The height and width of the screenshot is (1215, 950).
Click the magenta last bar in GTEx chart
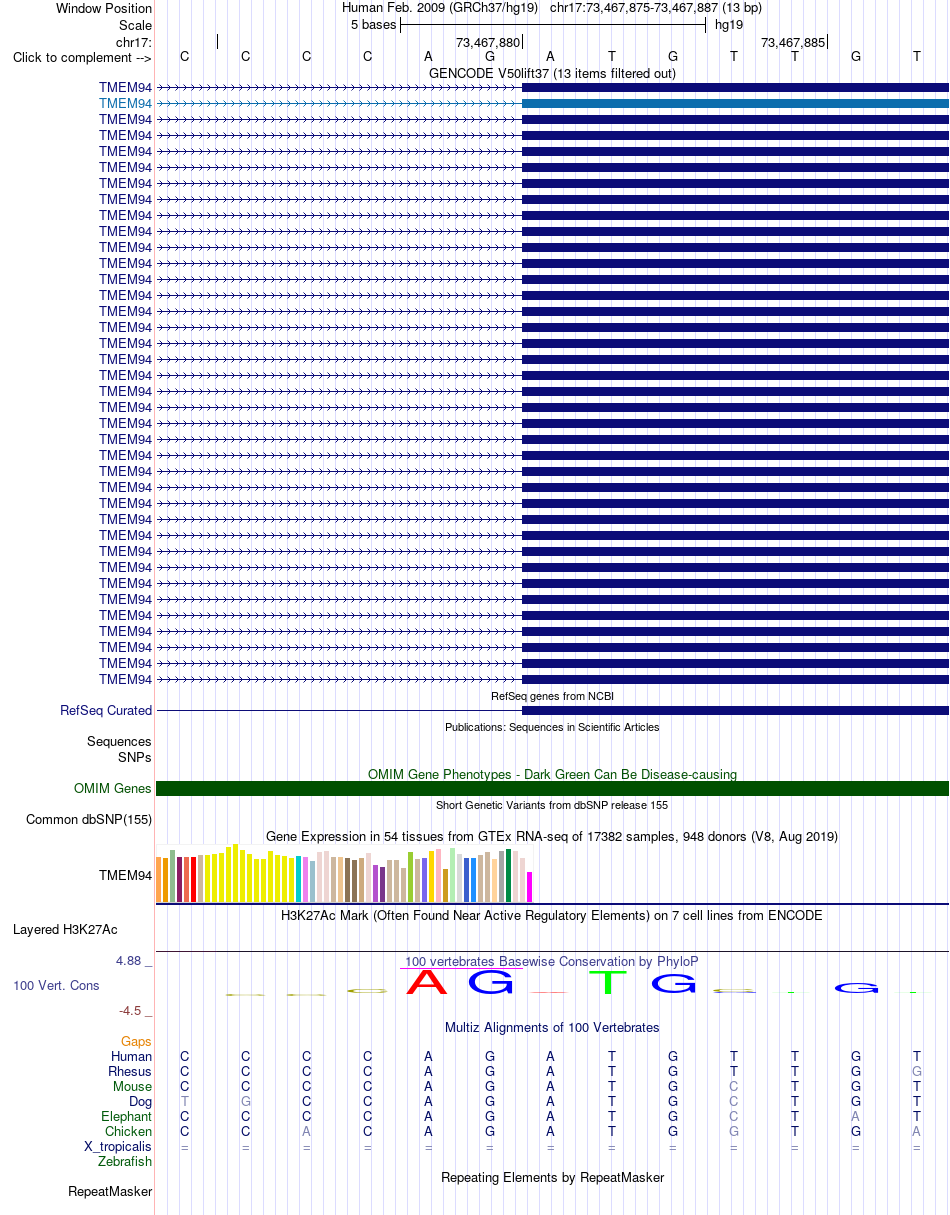[530, 887]
